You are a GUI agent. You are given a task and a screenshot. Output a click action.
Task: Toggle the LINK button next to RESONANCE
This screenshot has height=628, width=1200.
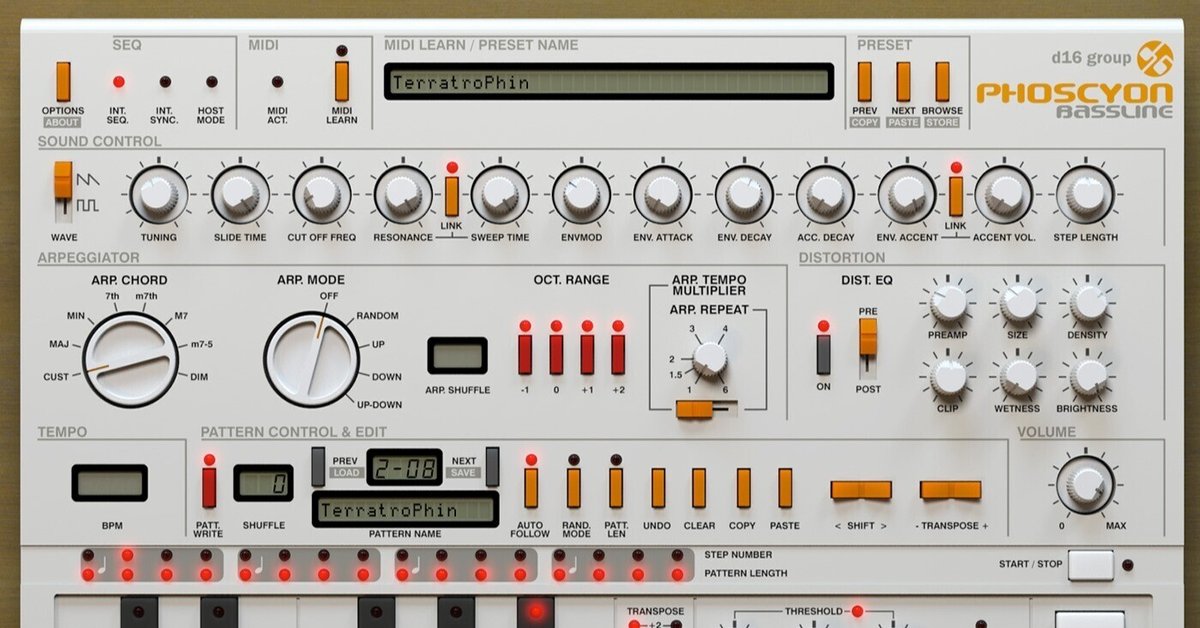(x=452, y=196)
